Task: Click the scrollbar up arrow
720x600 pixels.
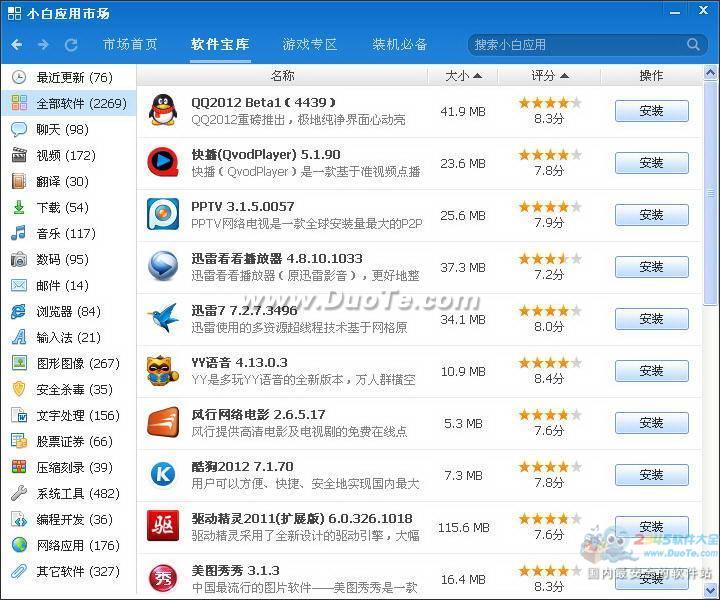Action: pos(710,73)
